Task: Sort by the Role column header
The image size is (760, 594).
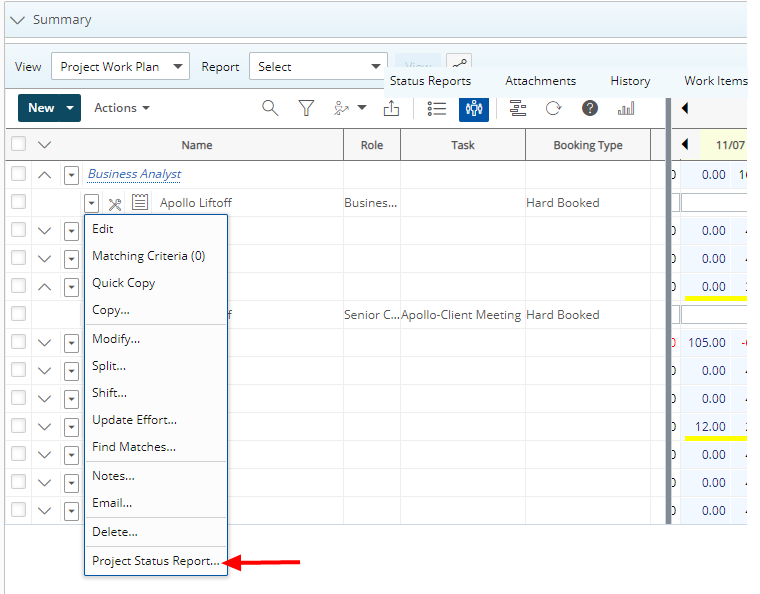Action: [x=372, y=145]
